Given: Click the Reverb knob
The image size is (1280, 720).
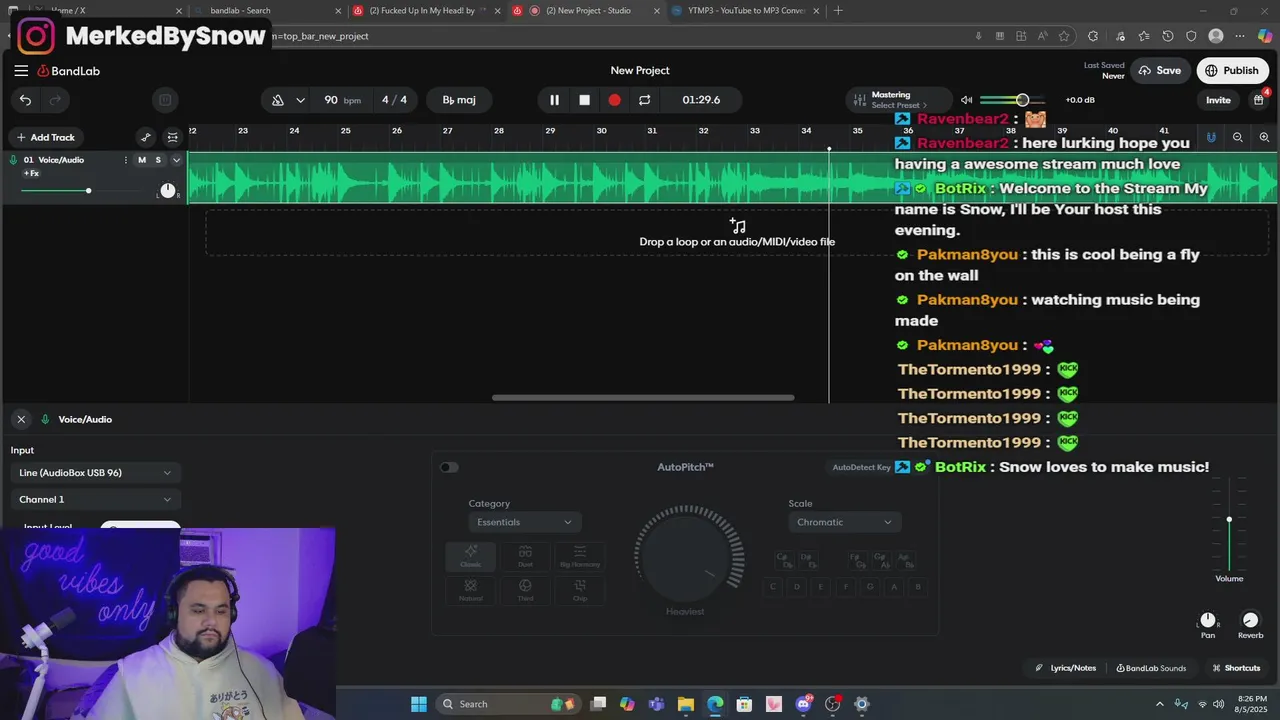Looking at the screenshot, I should [1250, 621].
